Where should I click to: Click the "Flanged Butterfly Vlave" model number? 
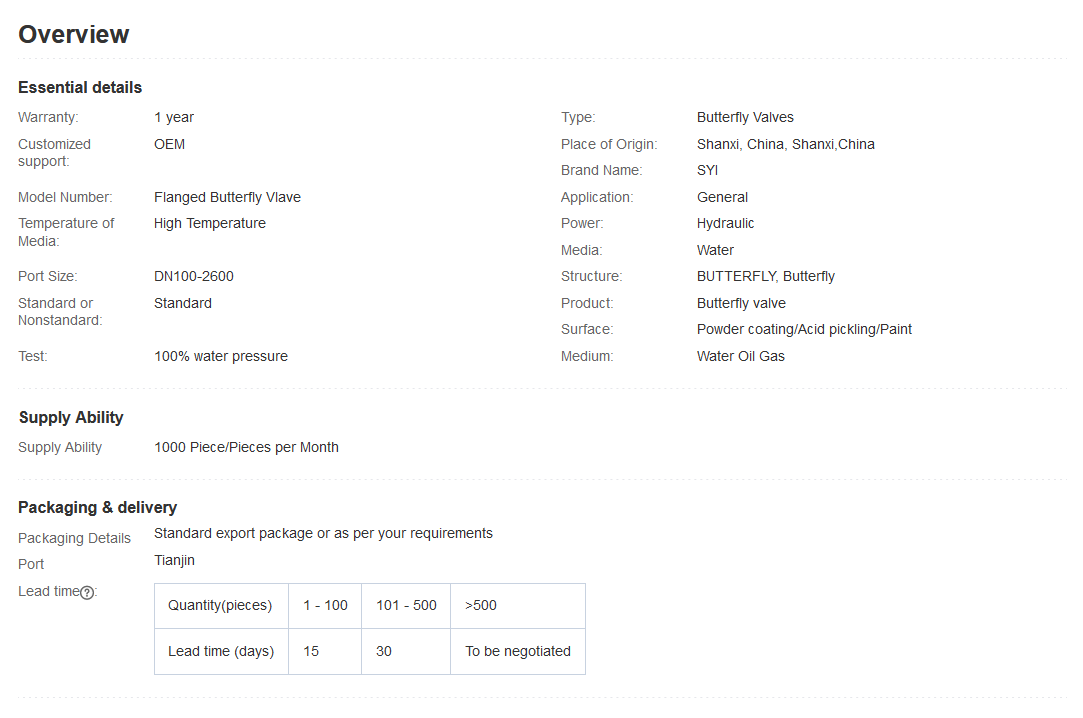tap(227, 197)
